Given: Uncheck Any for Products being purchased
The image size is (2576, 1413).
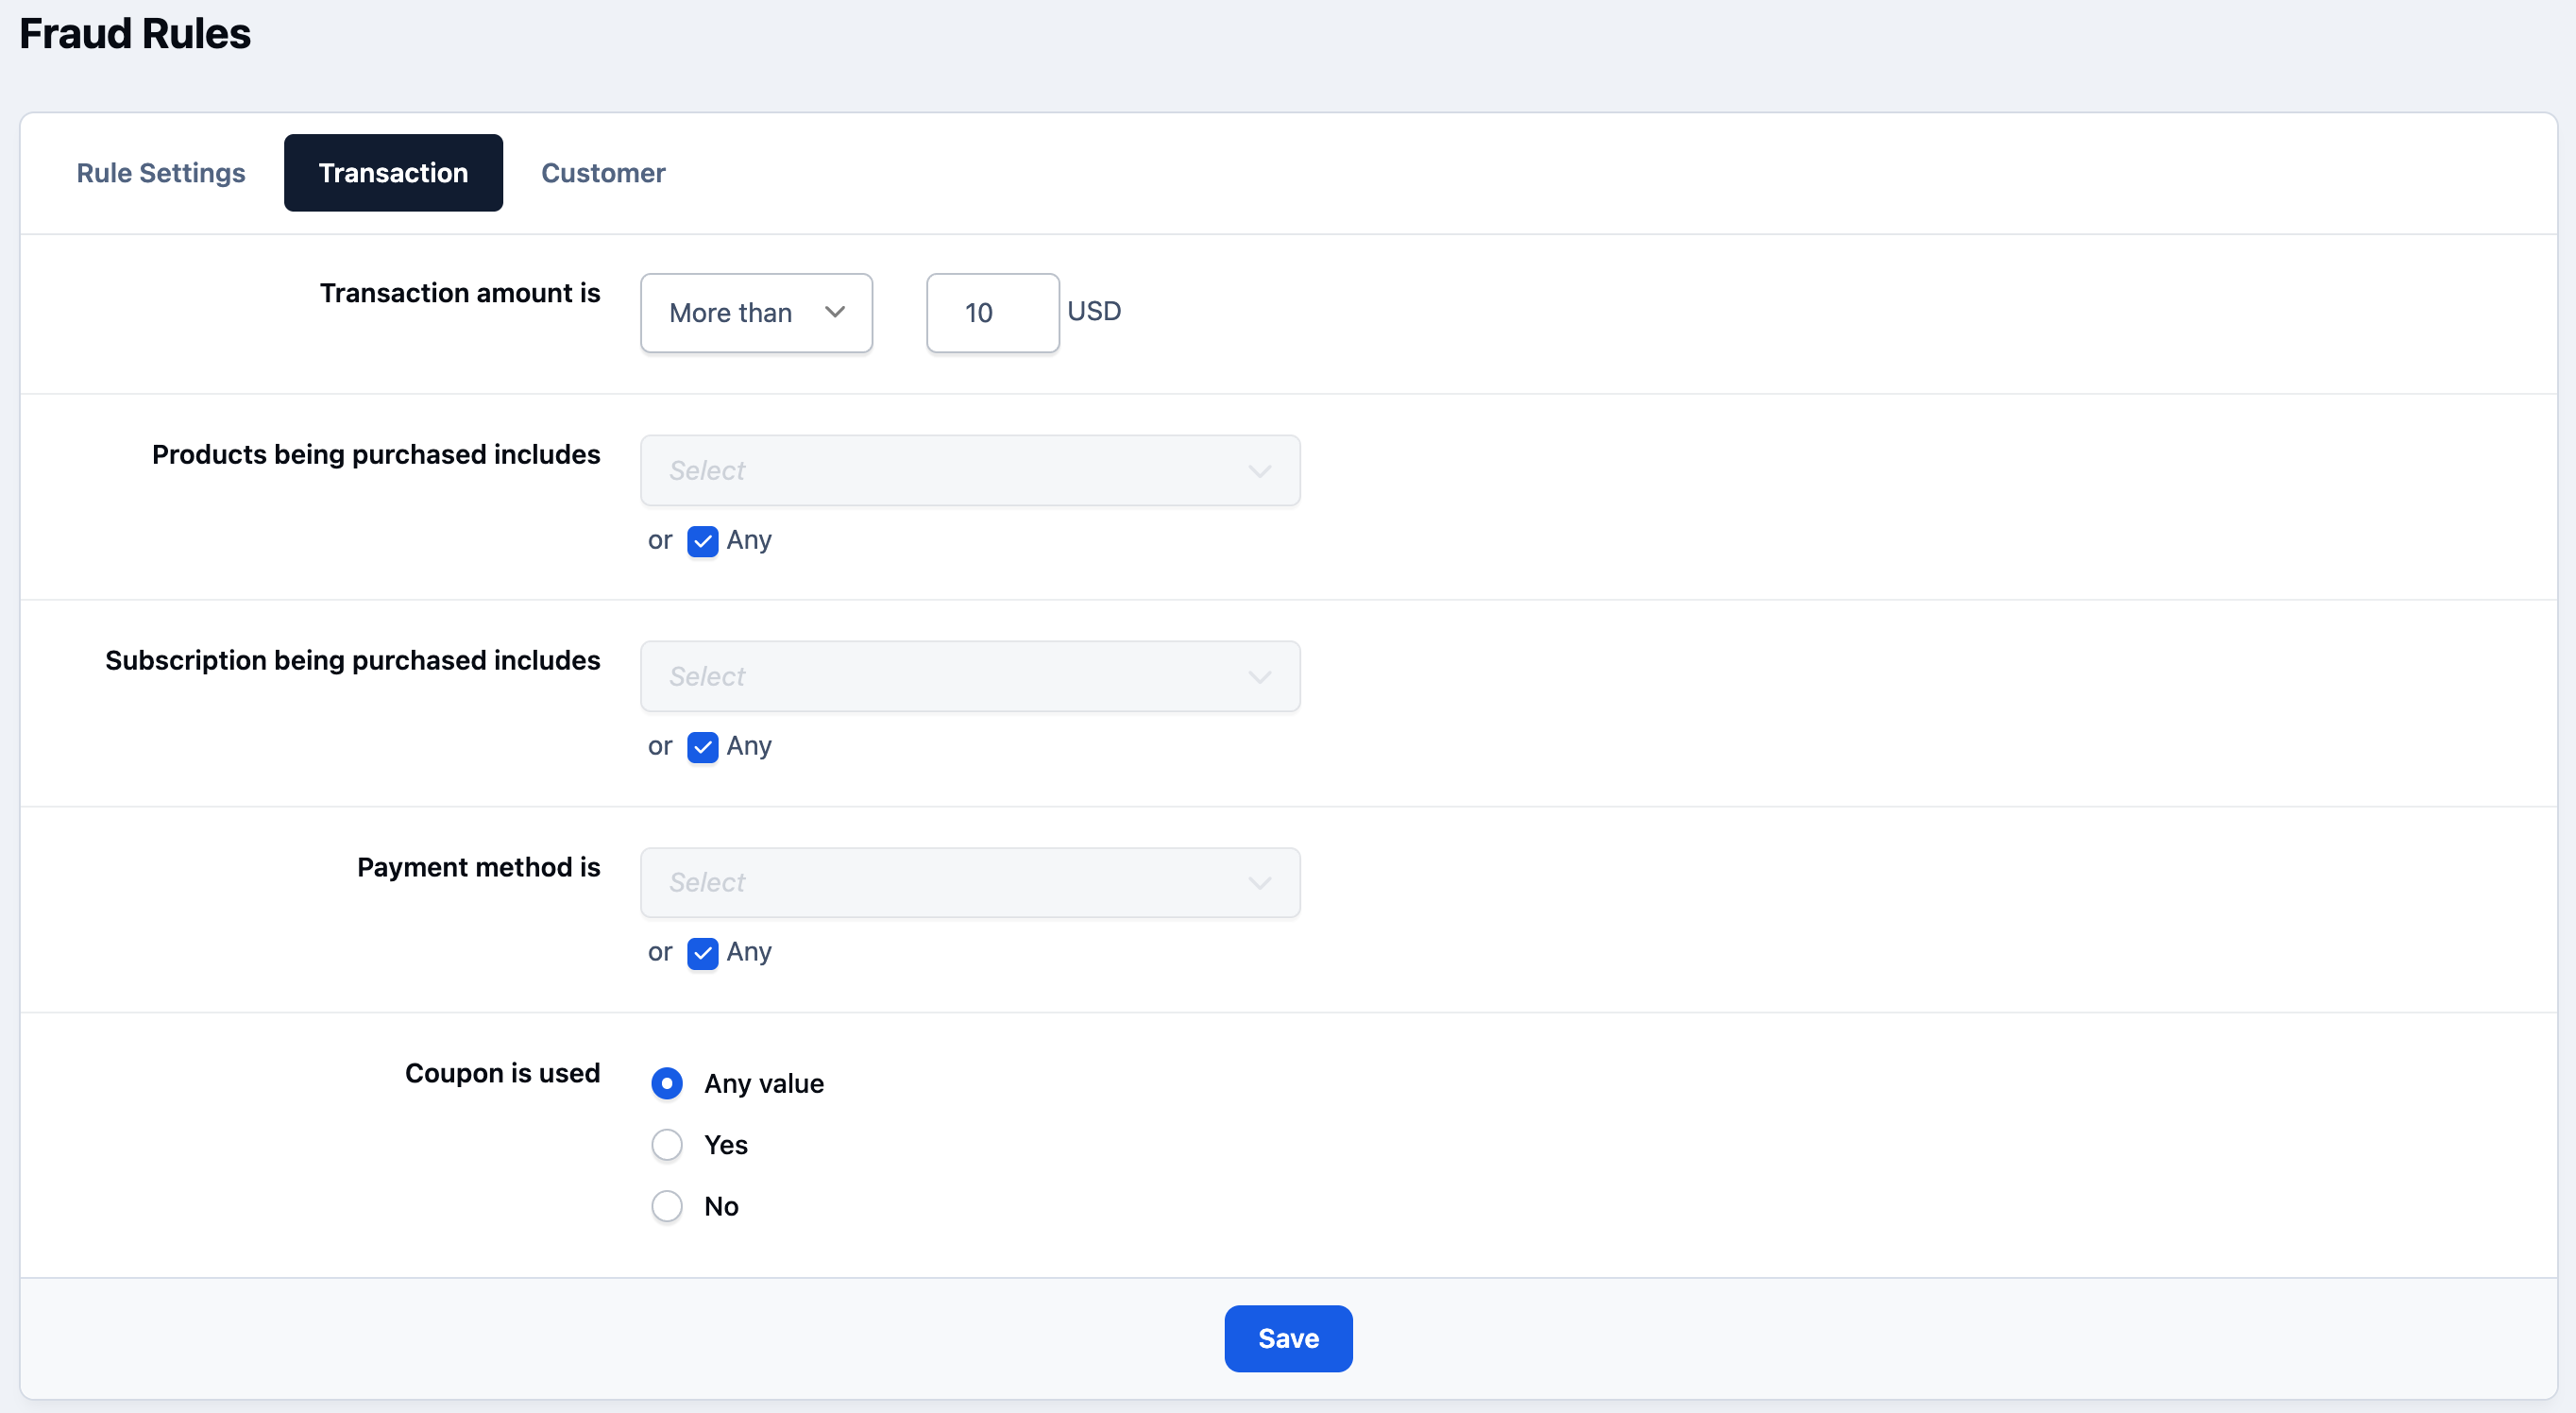Looking at the screenshot, I should pyautogui.click(x=703, y=541).
